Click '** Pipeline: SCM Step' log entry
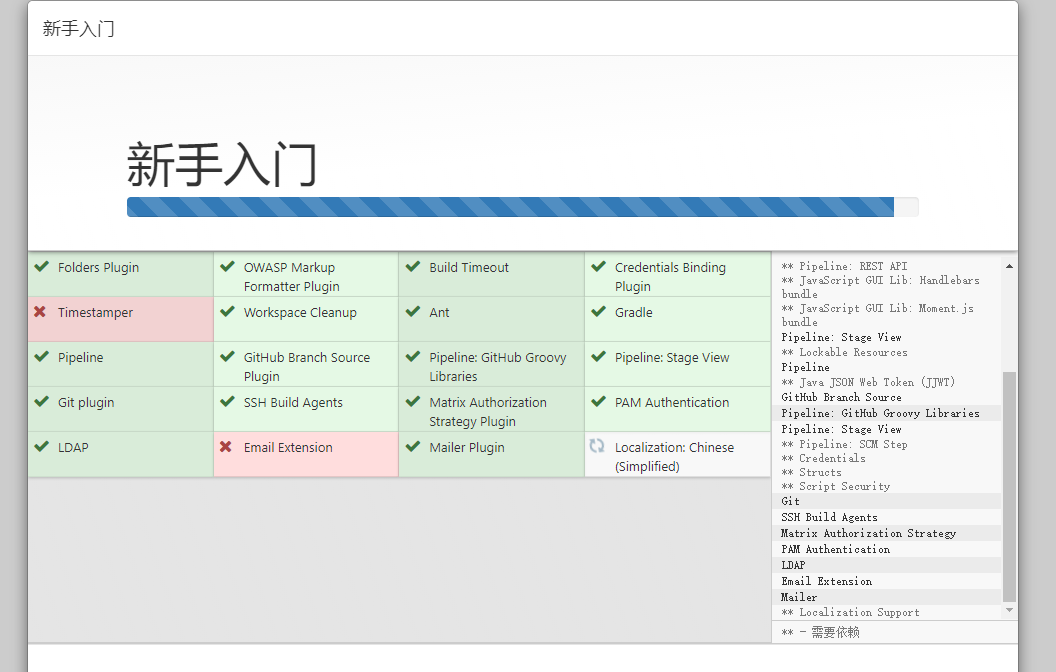The width and height of the screenshot is (1056, 672). click(x=844, y=444)
